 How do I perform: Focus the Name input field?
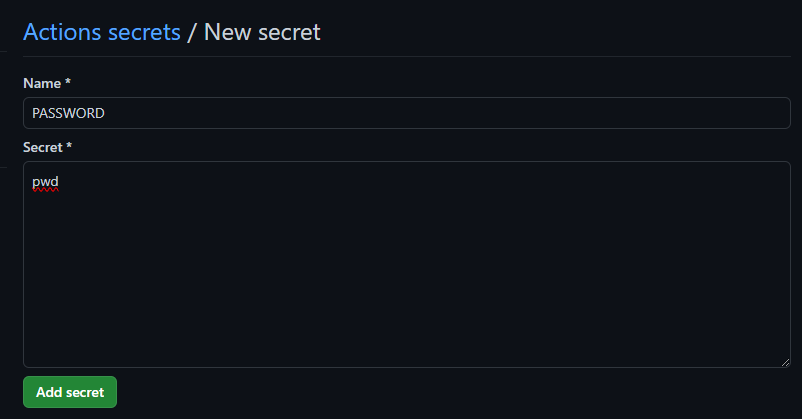[x=407, y=113]
